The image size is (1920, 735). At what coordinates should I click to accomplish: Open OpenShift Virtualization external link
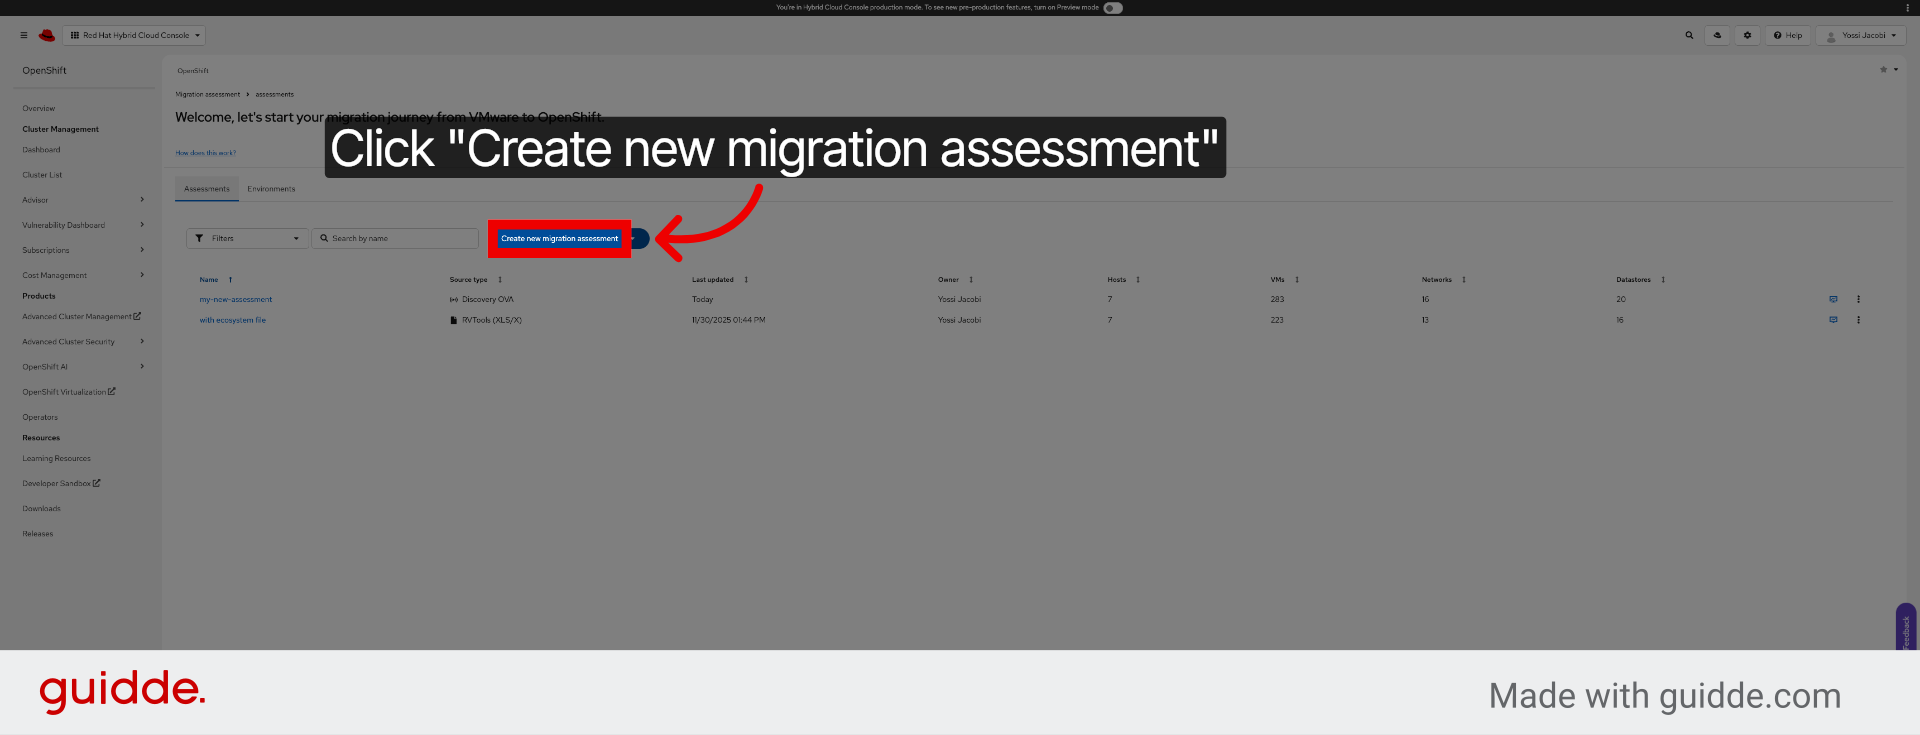[x=69, y=391]
